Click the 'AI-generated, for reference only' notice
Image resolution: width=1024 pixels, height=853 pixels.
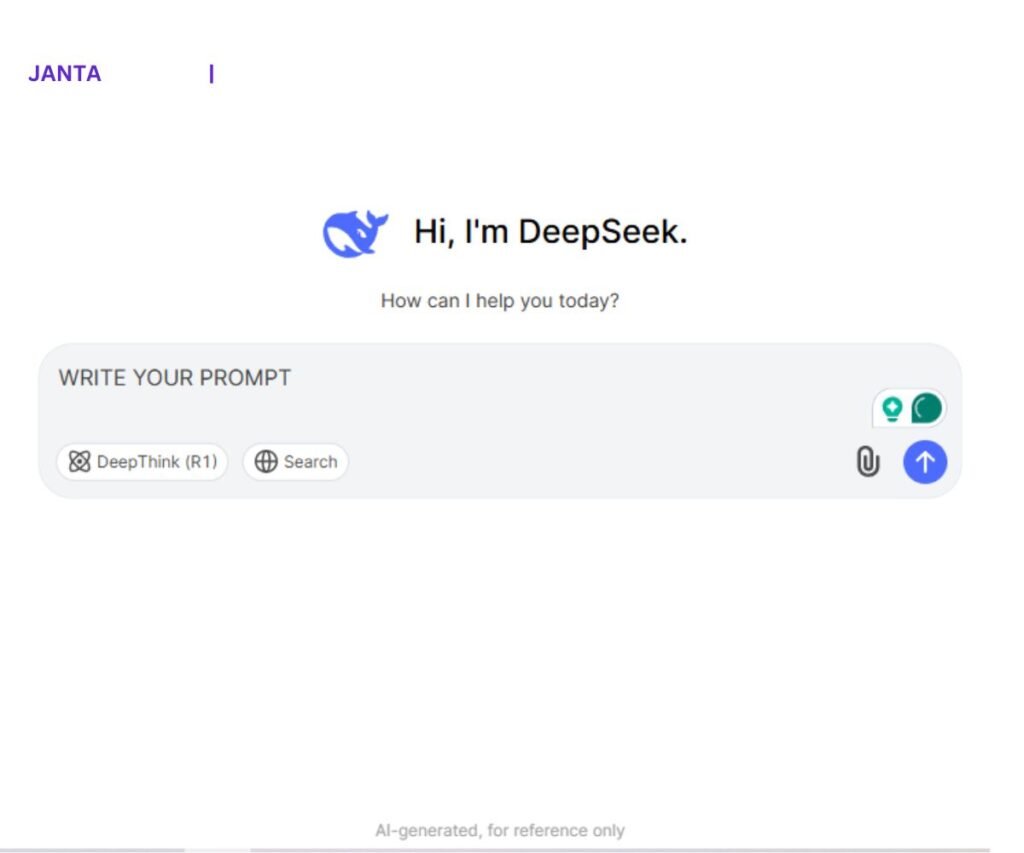[500, 830]
